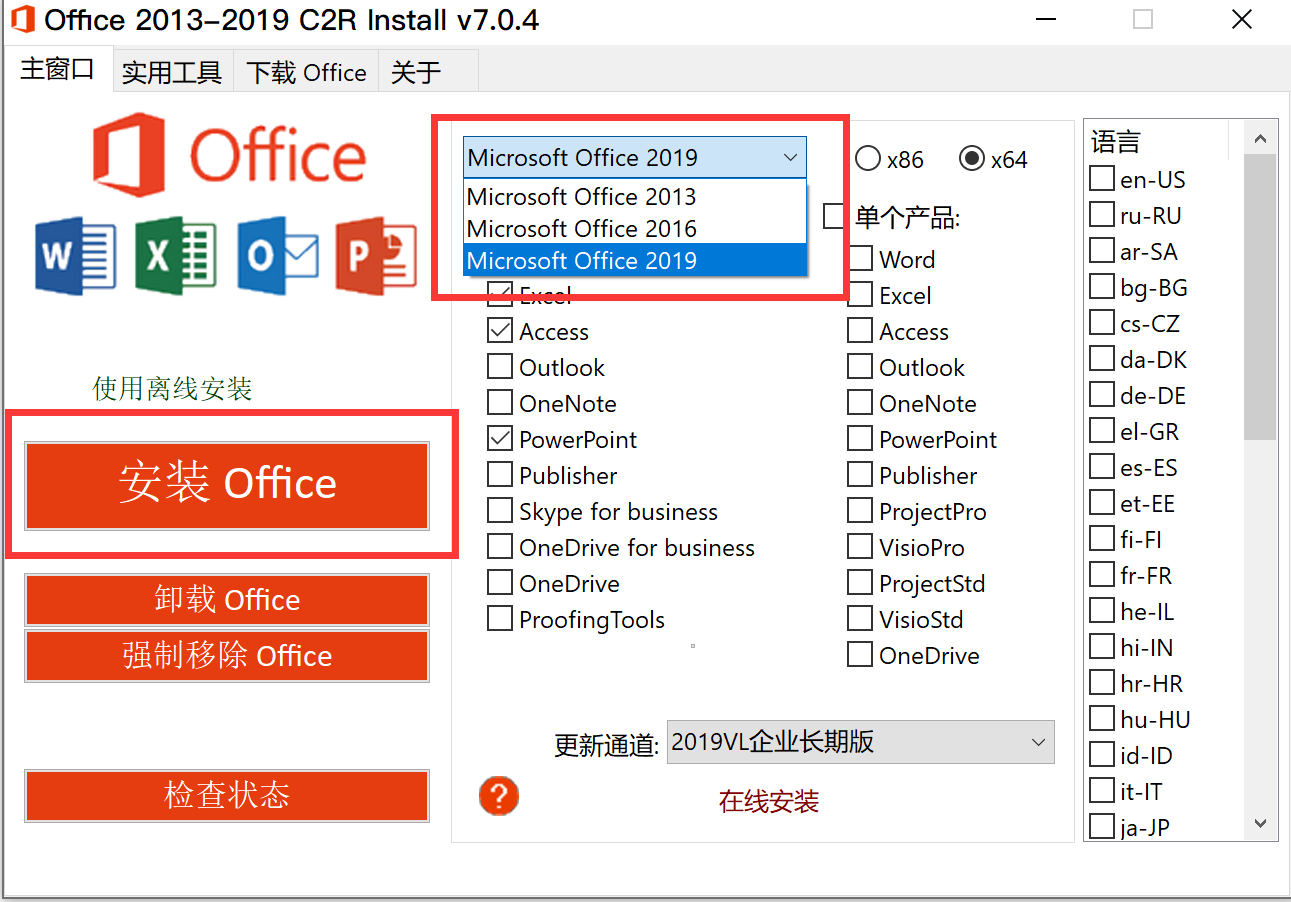
Task: Check Access under single products
Action: coord(860,331)
